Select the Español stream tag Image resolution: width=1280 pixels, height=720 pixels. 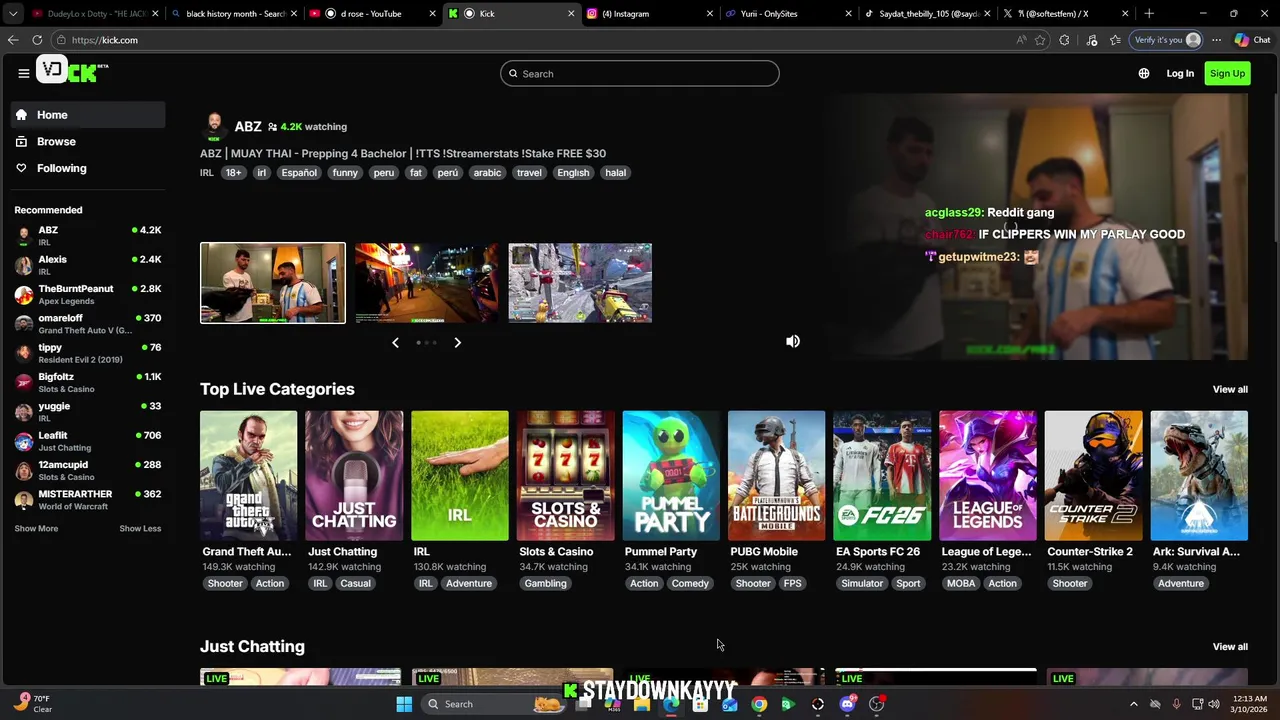point(299,173)
